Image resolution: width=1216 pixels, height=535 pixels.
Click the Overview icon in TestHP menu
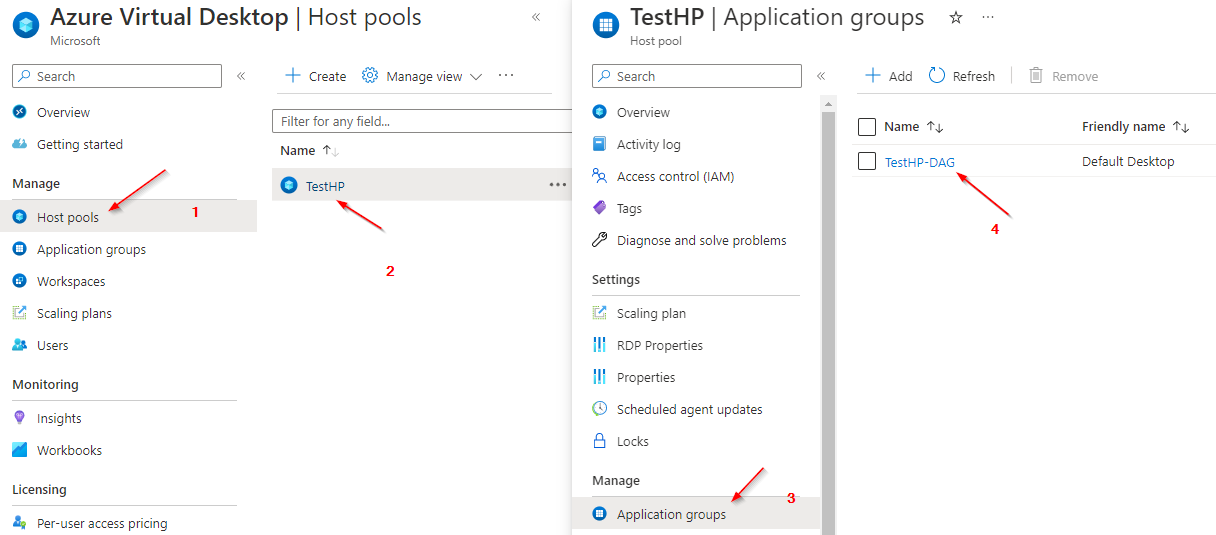600,112
